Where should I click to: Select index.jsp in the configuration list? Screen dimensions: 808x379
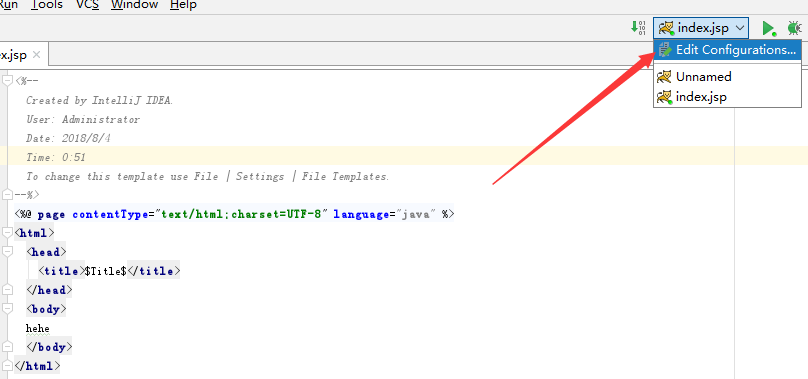728,96
